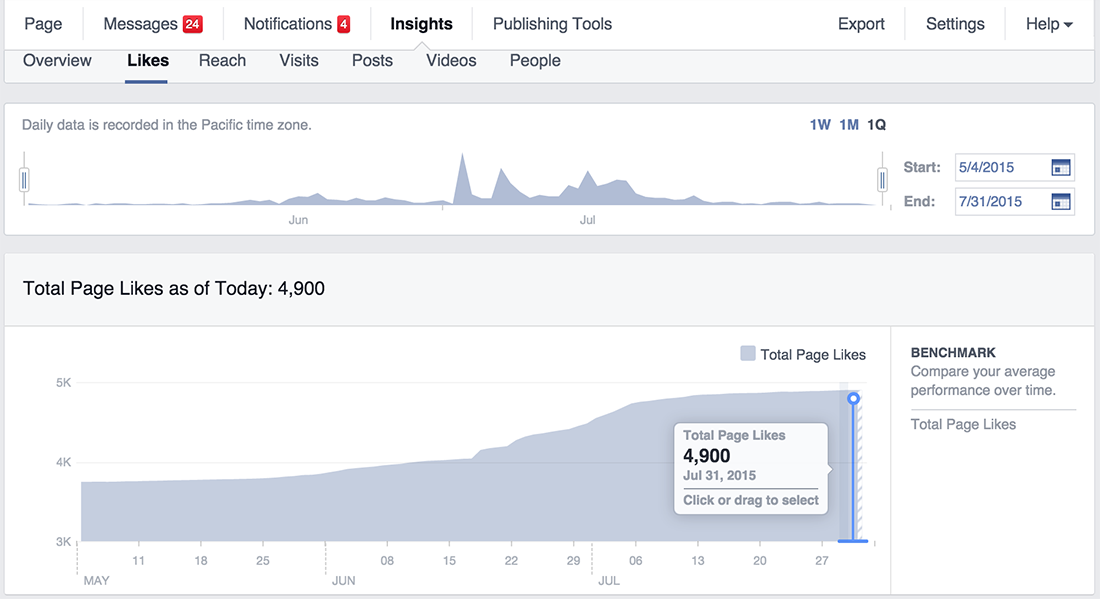The height and width of the screenshot is (599, 1100).
Task: Set range to 1Q
Action: click(876, 125)
